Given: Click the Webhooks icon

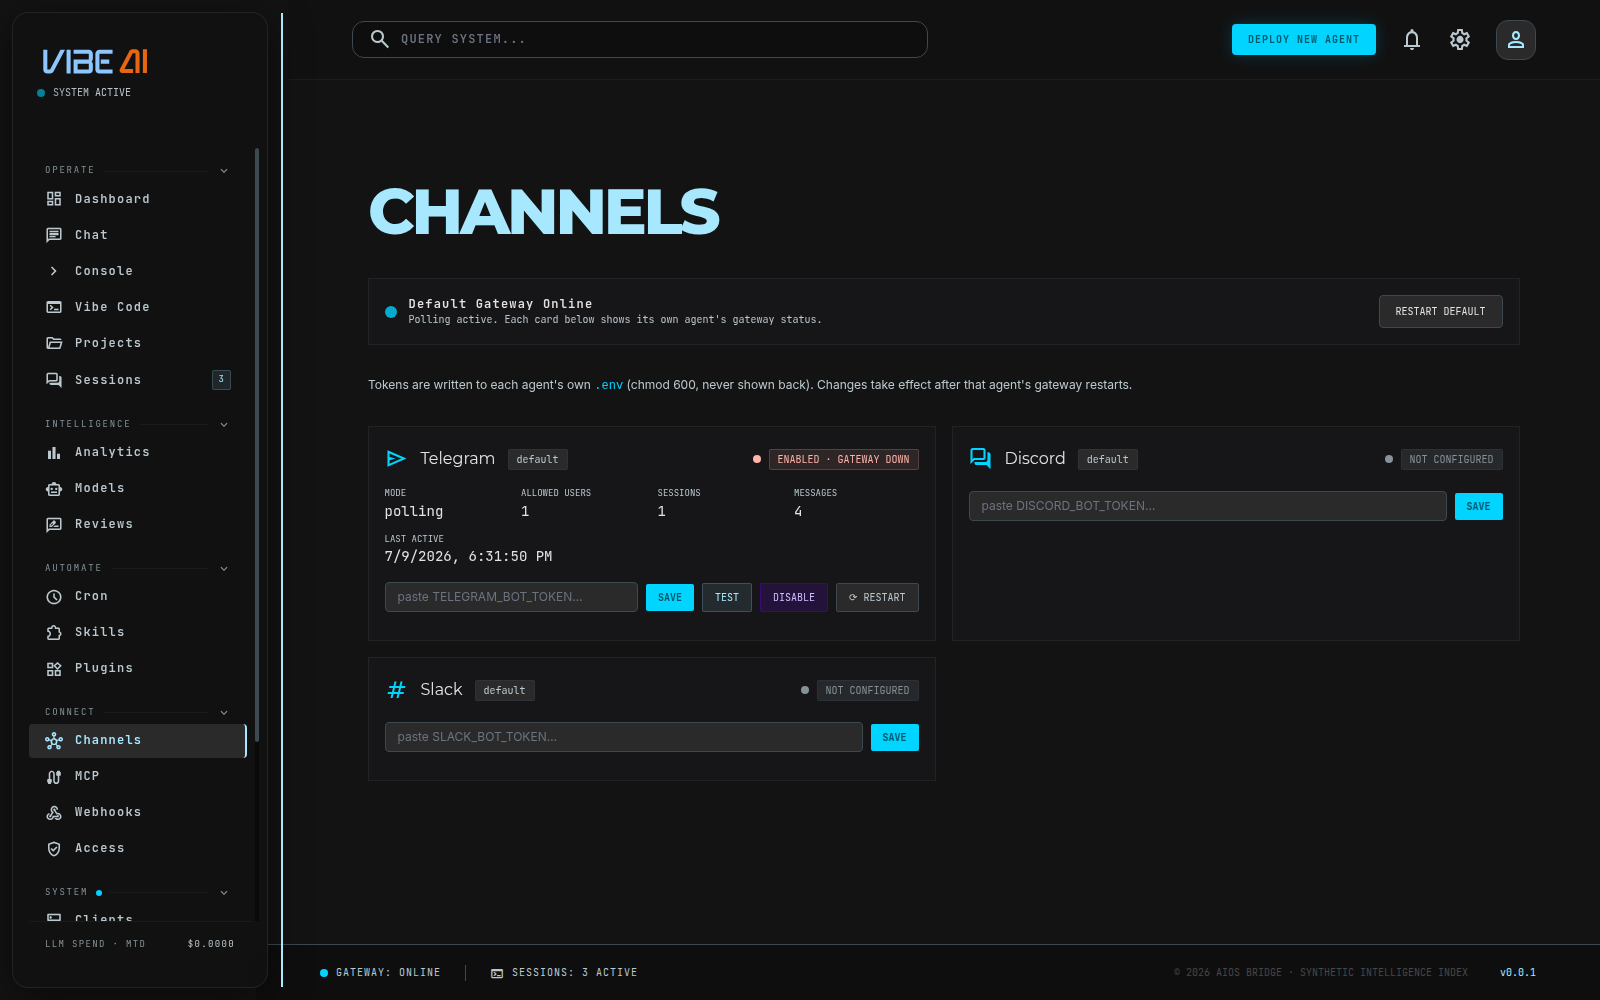Looking at the screenshot, I should click(54, 812).
